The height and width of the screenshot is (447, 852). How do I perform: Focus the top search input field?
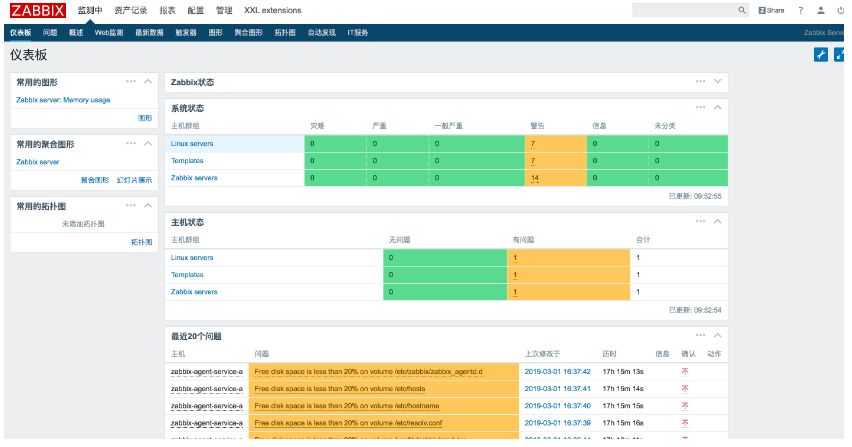click(x=684, y=10)
